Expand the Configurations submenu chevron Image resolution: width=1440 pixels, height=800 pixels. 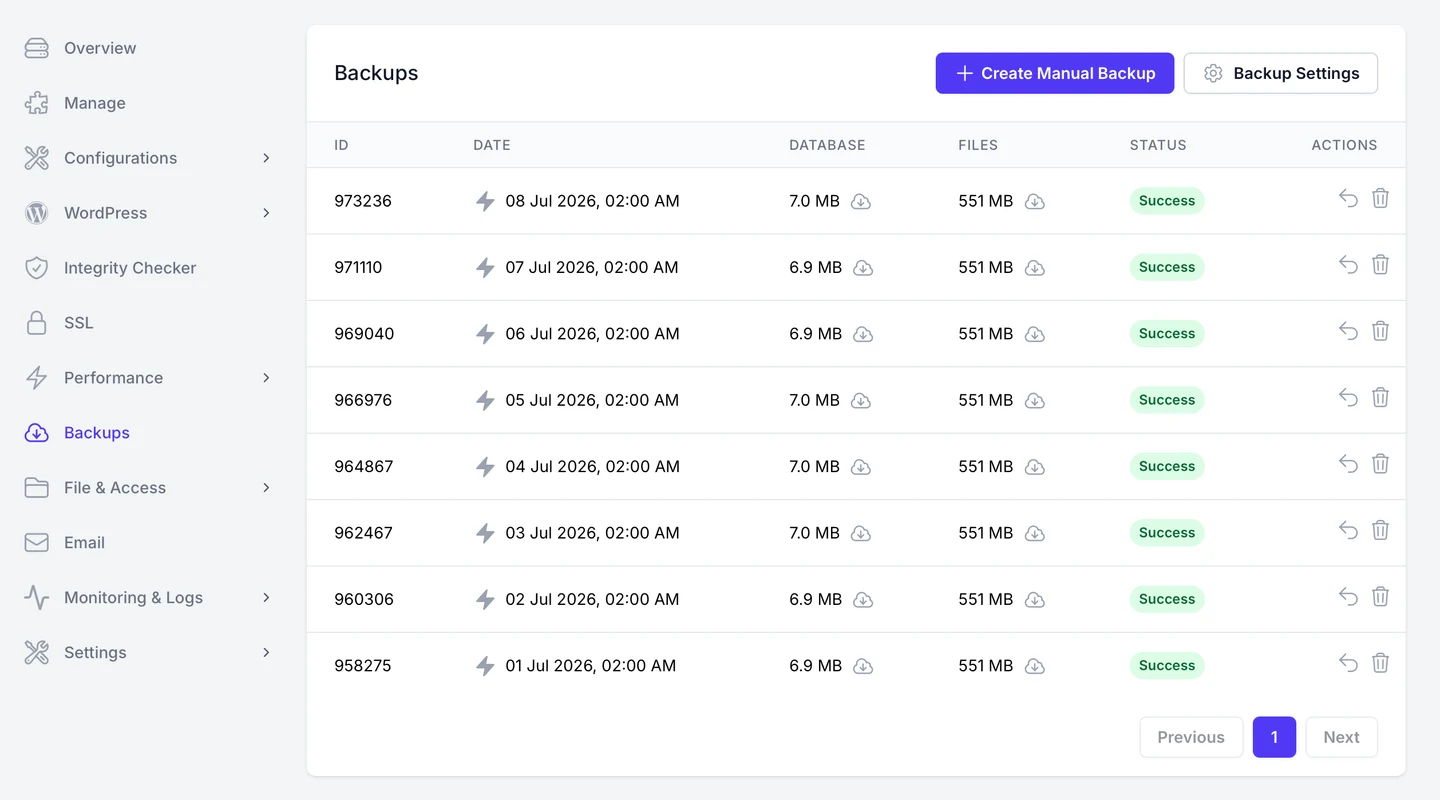tap(266, 158)
